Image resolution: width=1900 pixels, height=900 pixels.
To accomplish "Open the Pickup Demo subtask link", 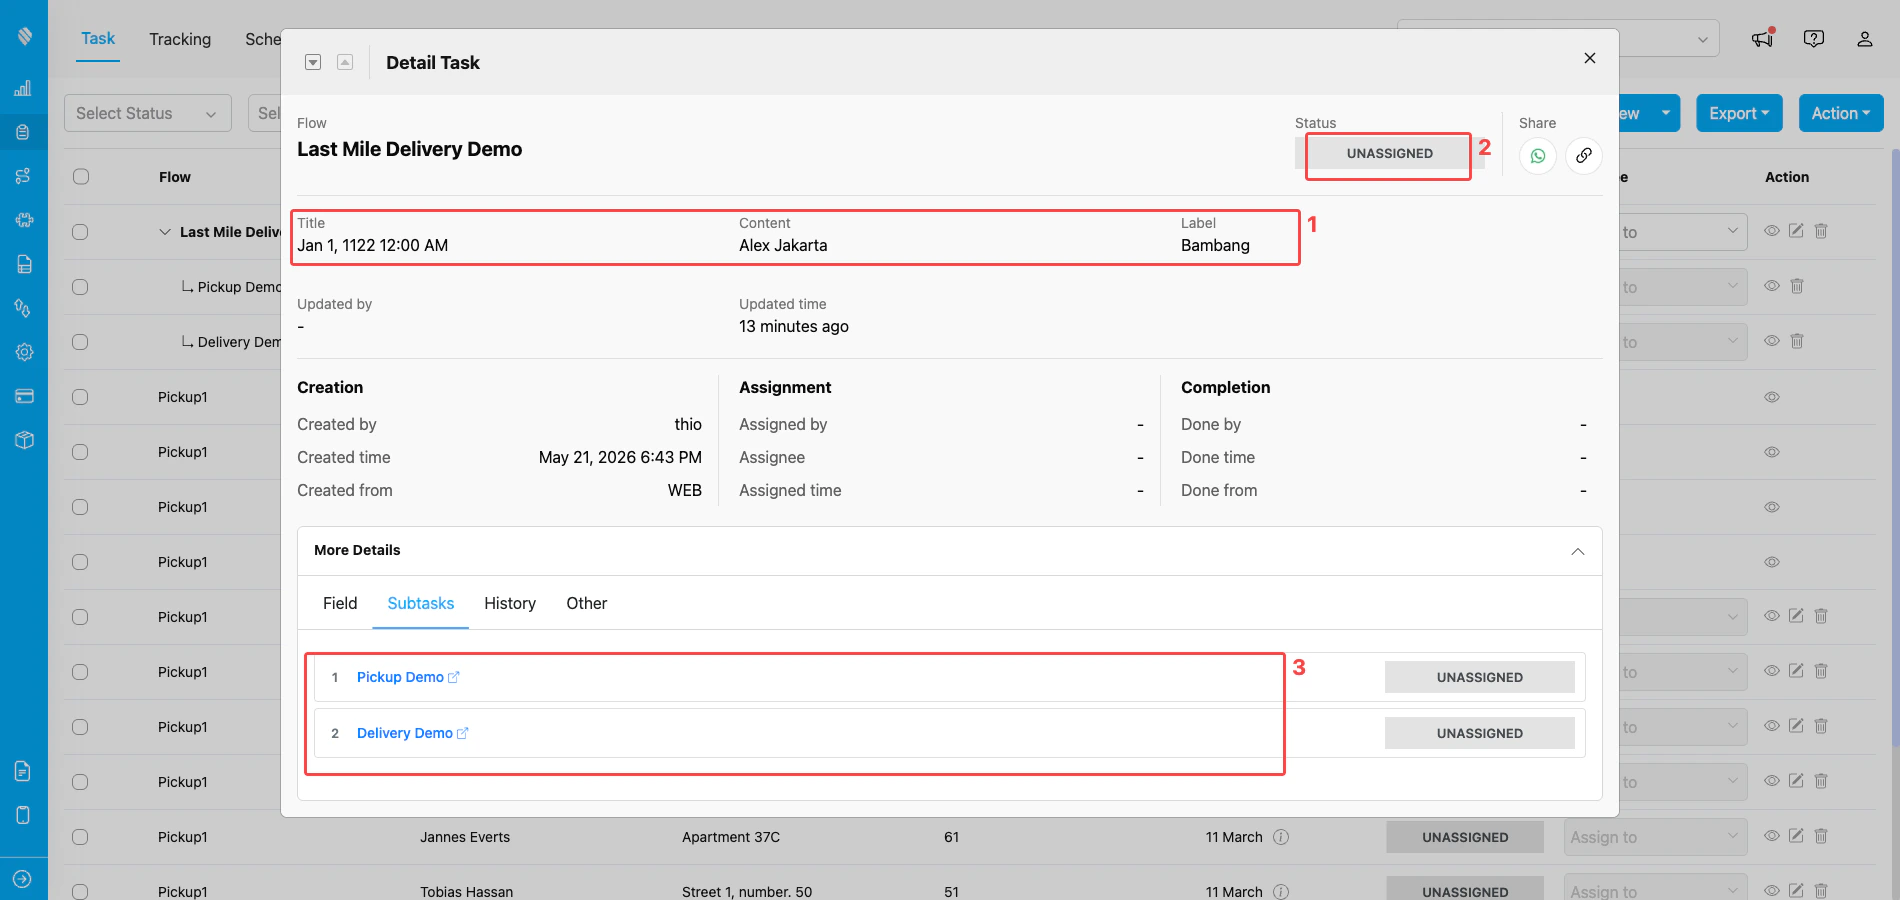I will click(400, 677).
